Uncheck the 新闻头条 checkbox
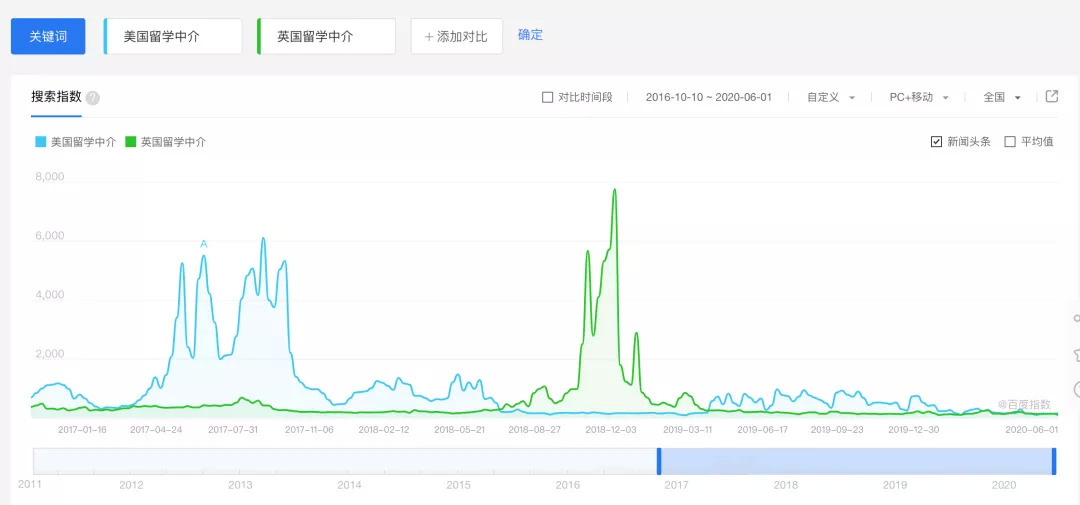This screenshot has height=505, width=1080. 936,142
